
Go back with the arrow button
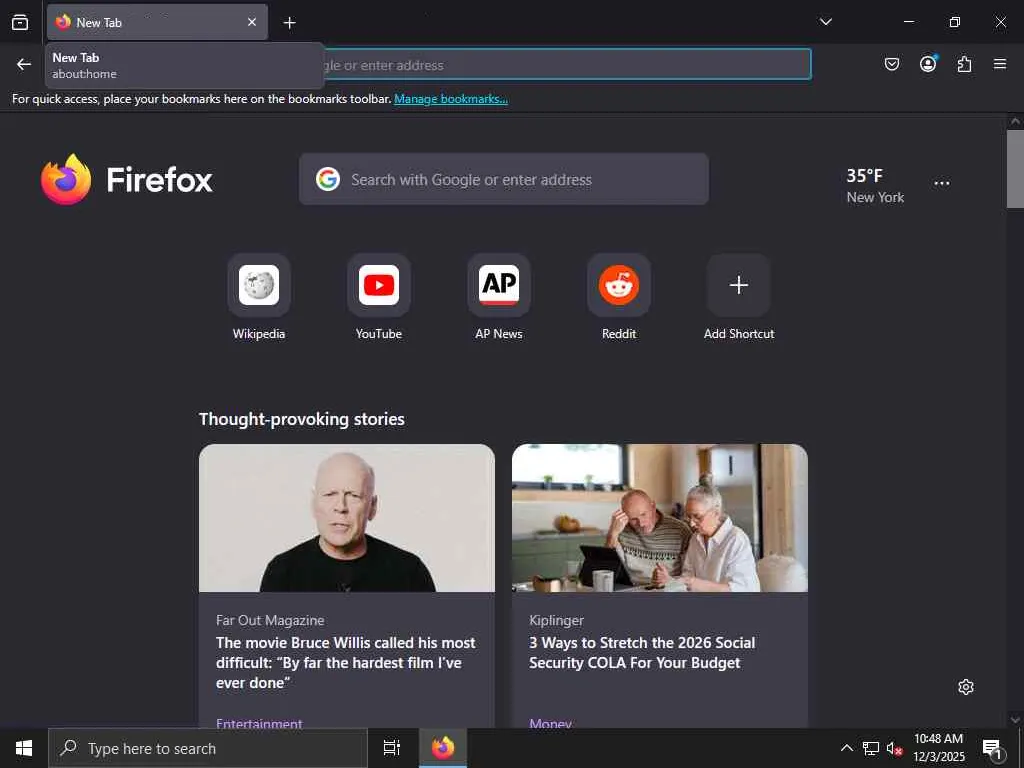coord(24,64)
